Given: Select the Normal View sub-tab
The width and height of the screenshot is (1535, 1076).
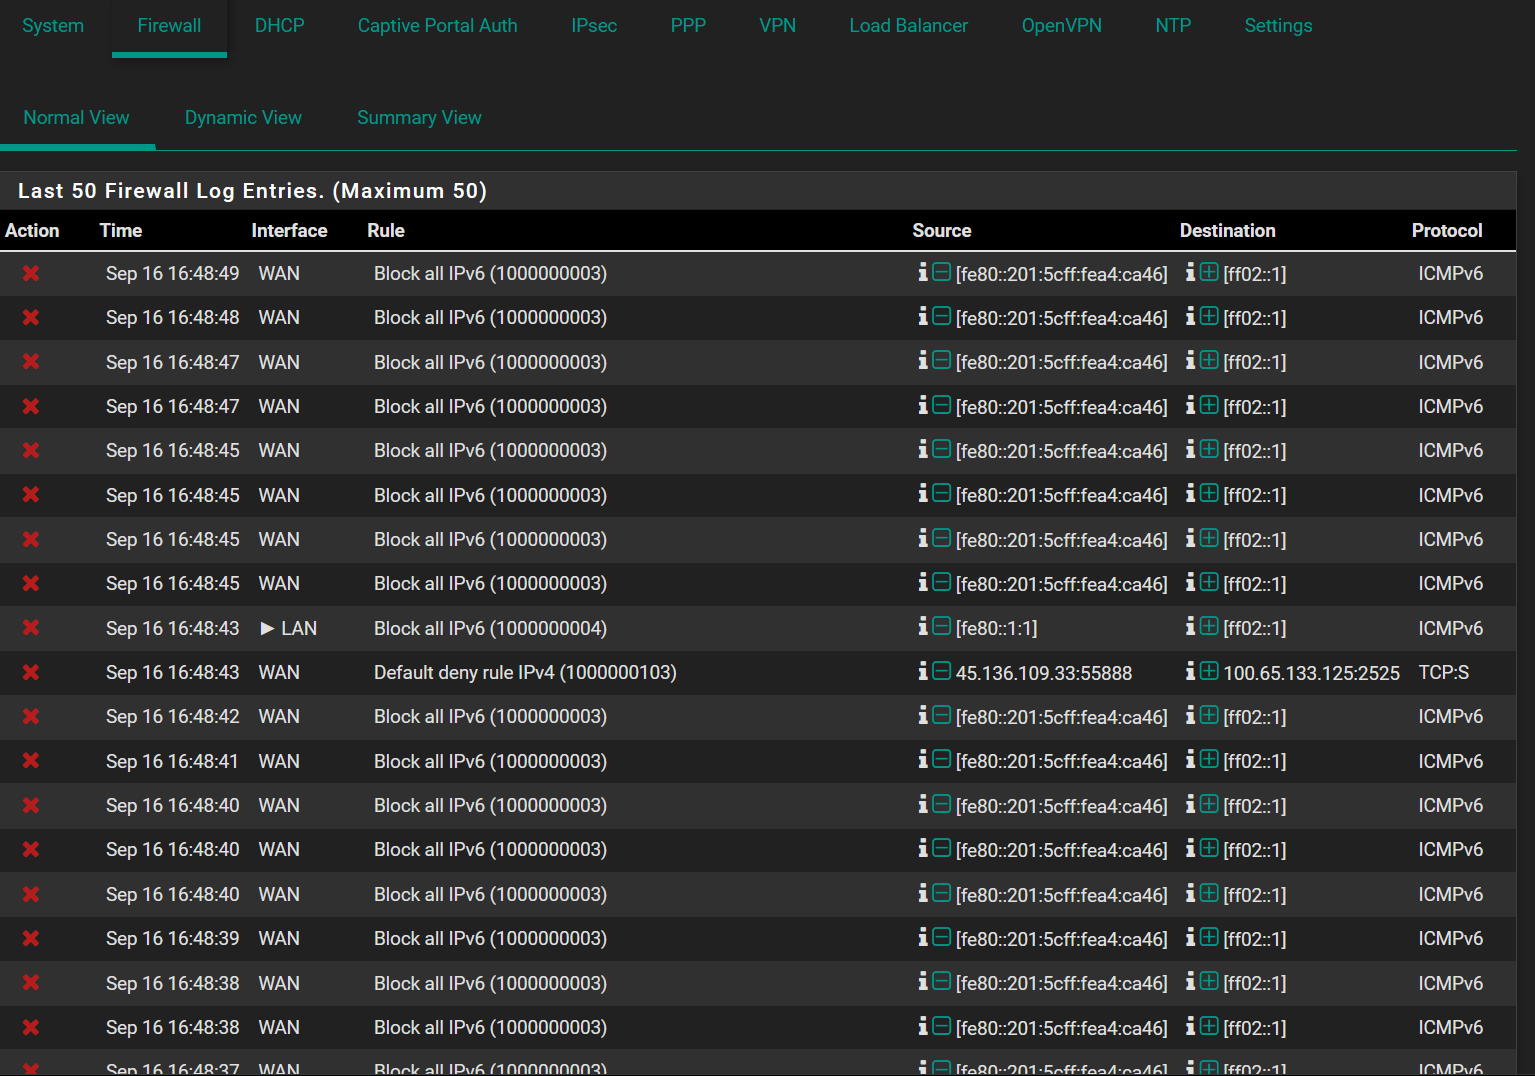Looking at the screenshot, I should [76, 118].
